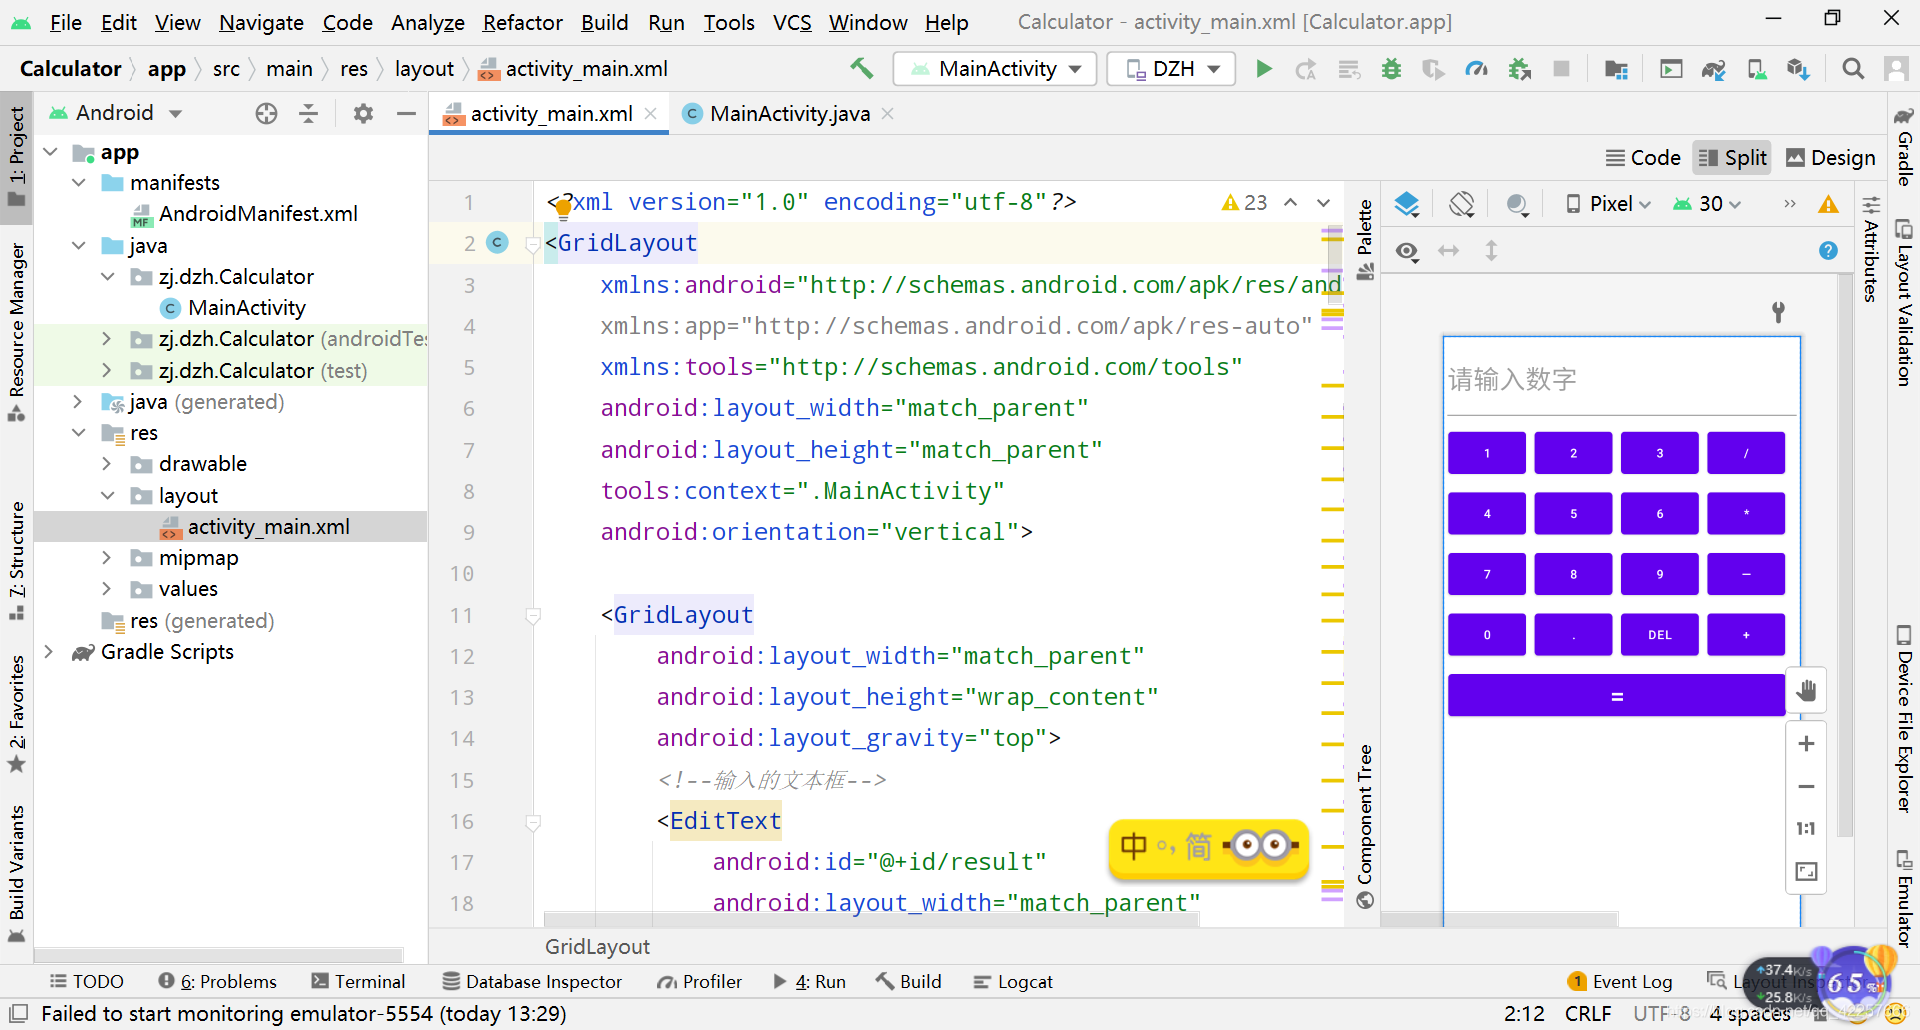The width and height of the screenshot is (1920, 1030).
Task: Click the purple equals button in preview
Action: tap(1616, 696)
